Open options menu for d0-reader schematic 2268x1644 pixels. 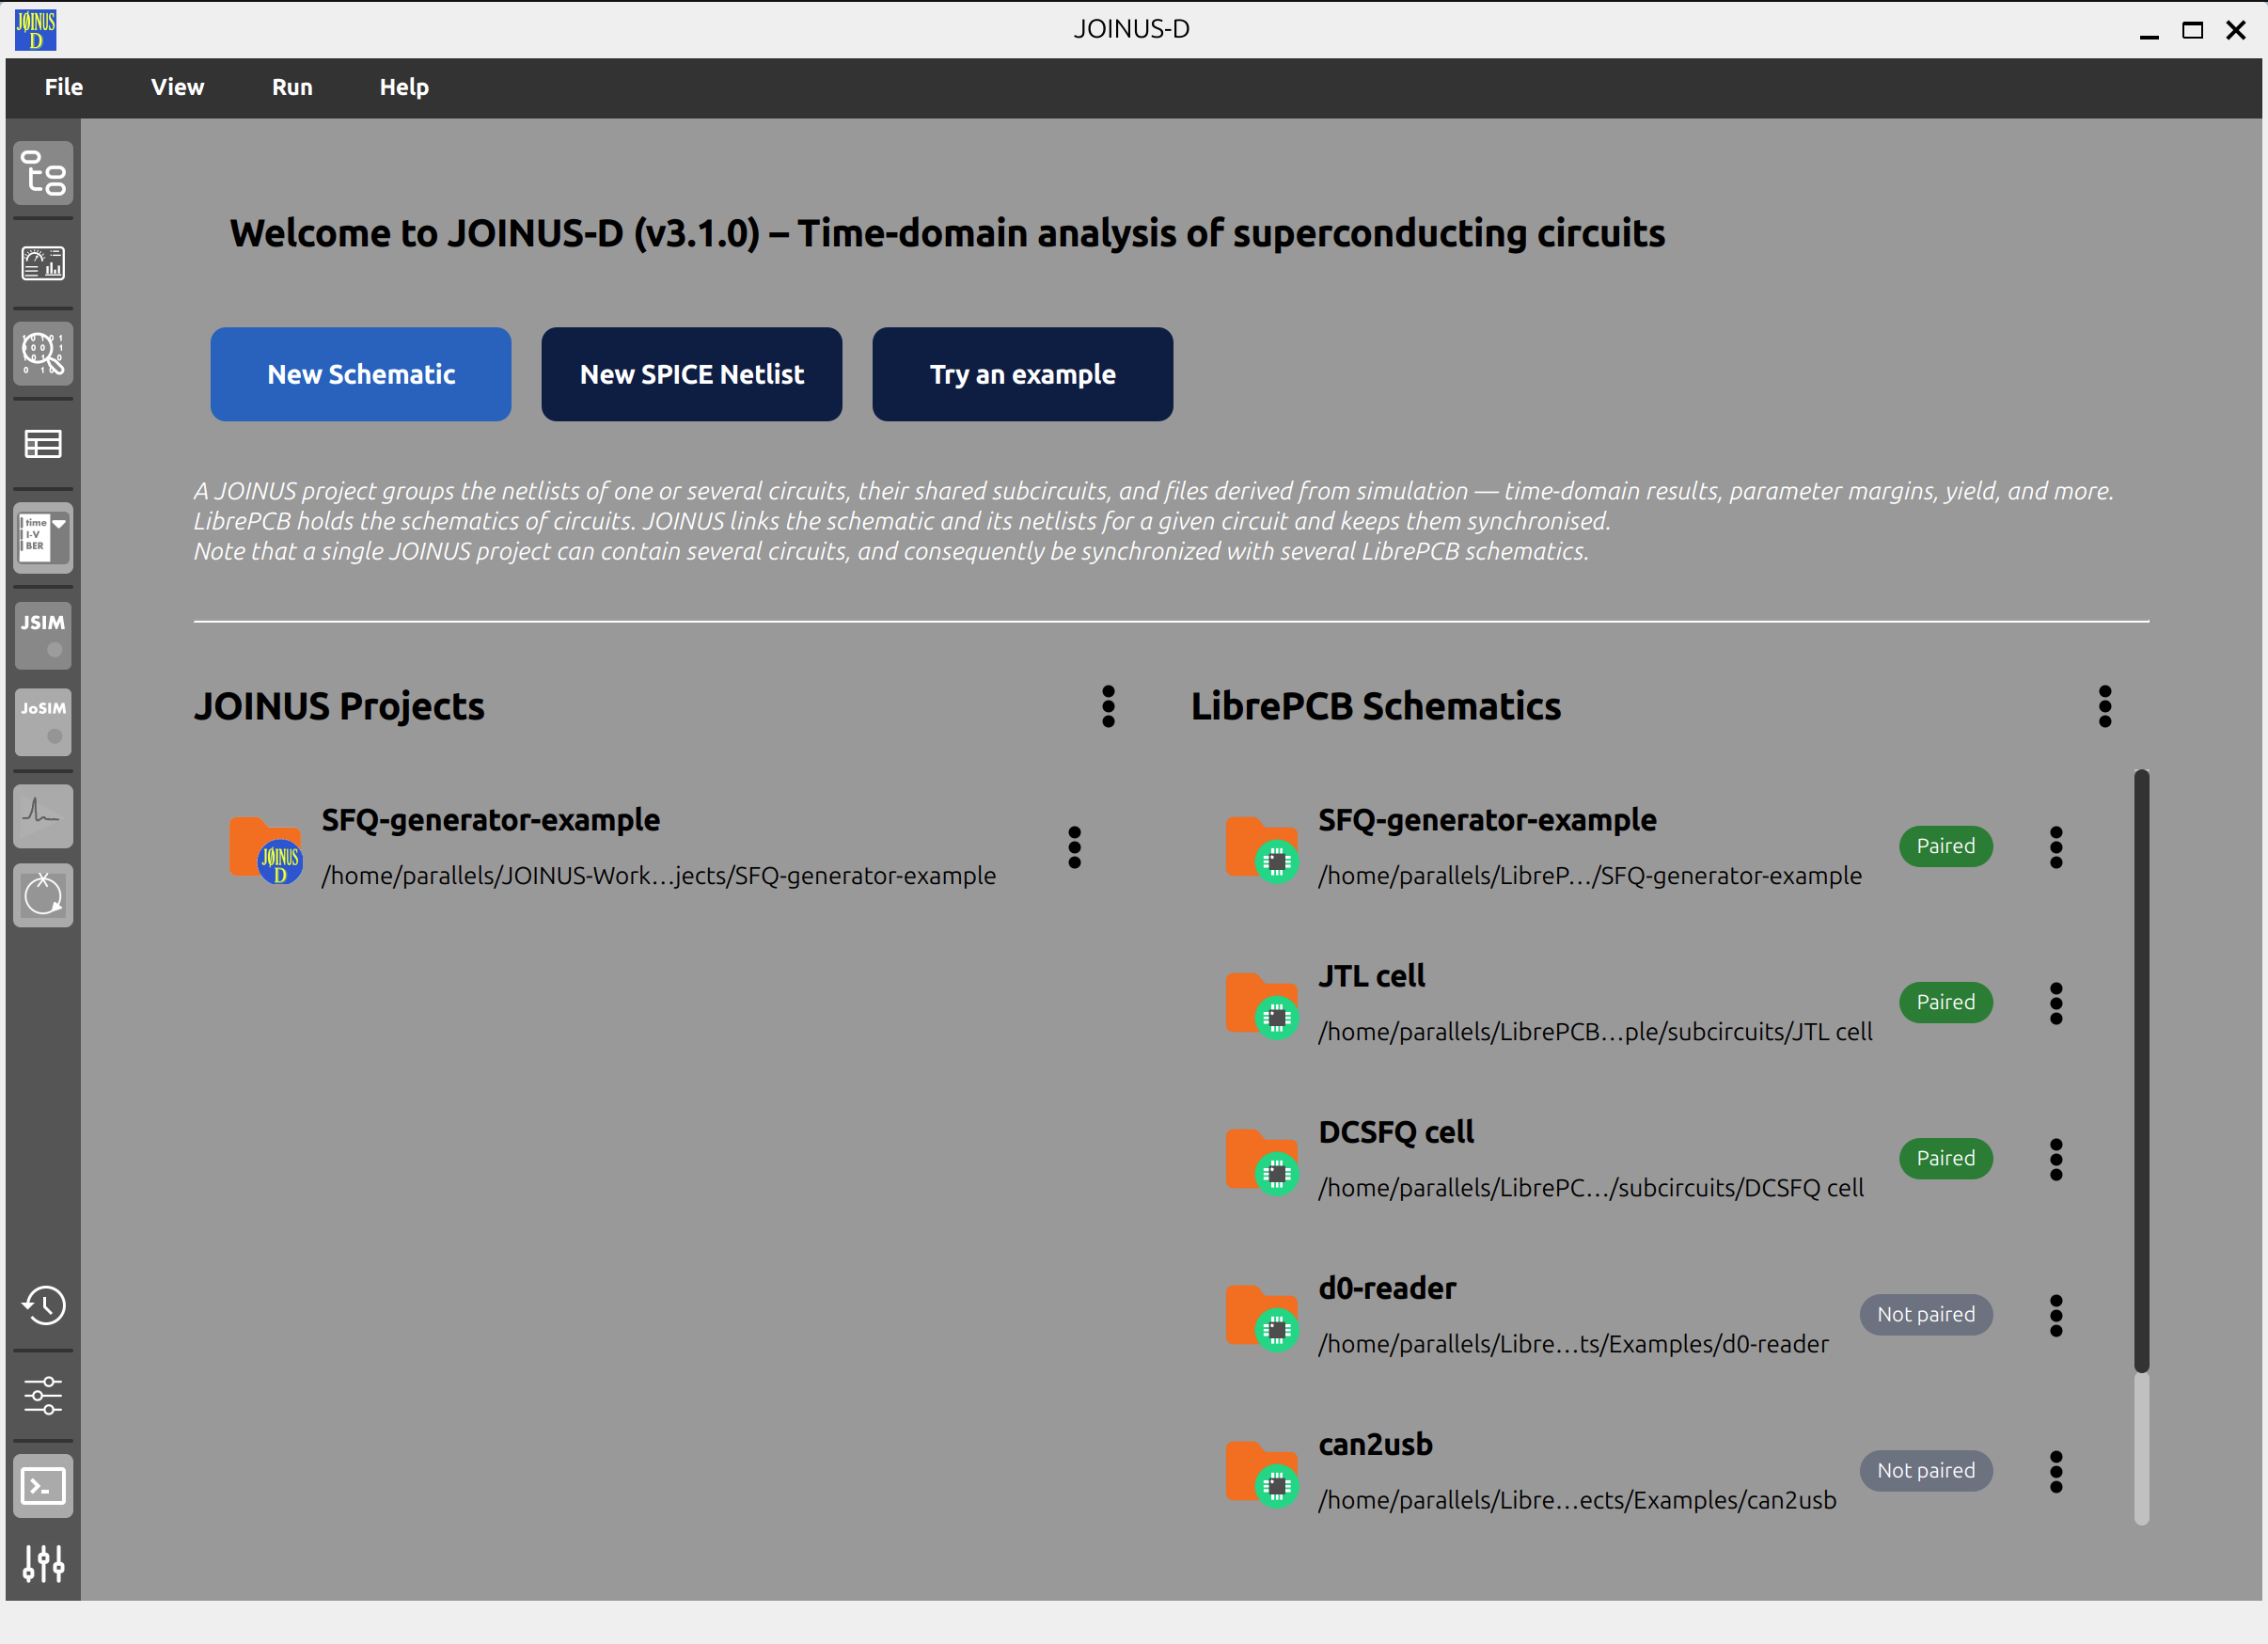pos(2056,1316)
